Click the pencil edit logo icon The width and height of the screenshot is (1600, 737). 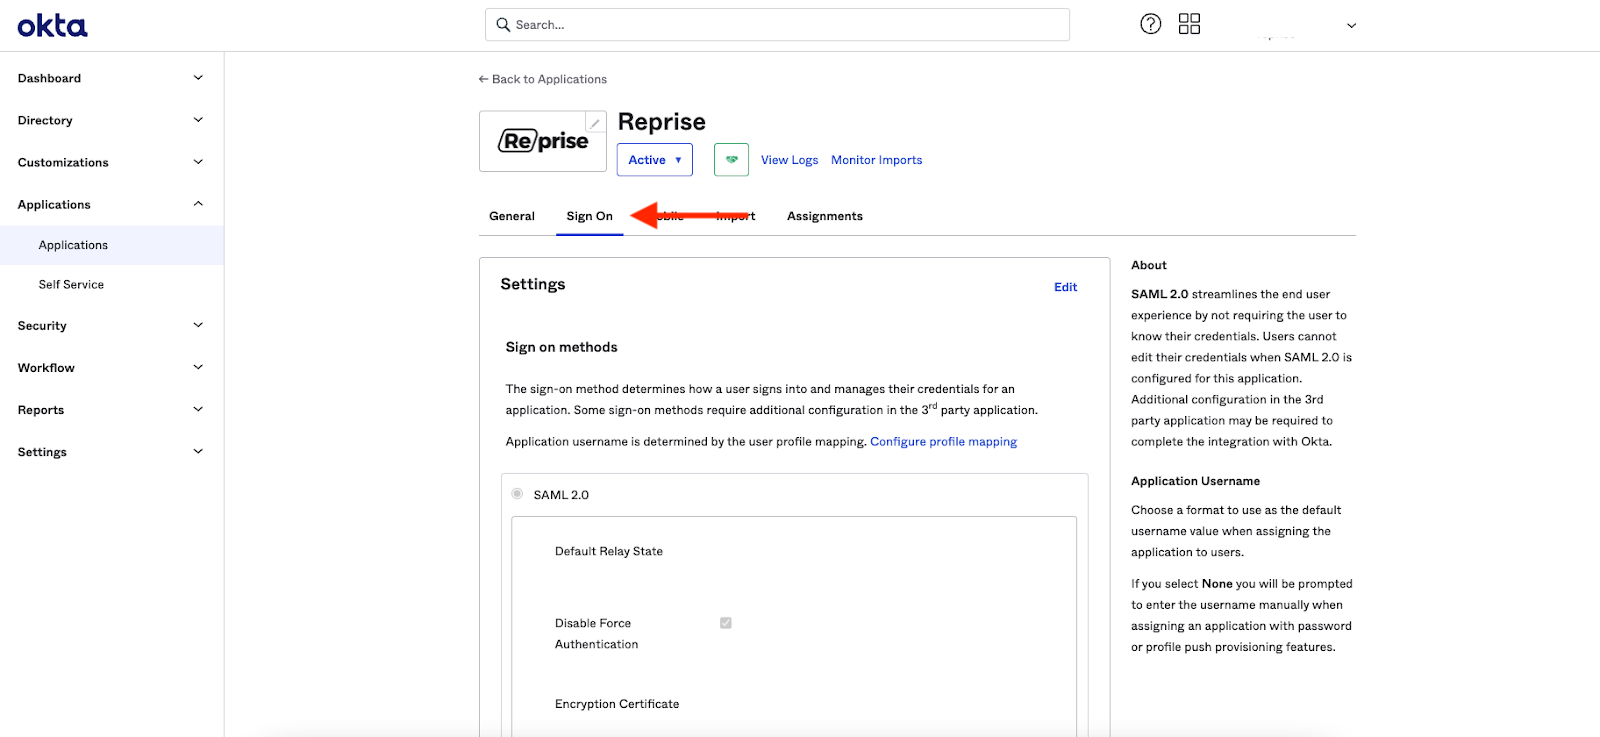tap(595, 123)
